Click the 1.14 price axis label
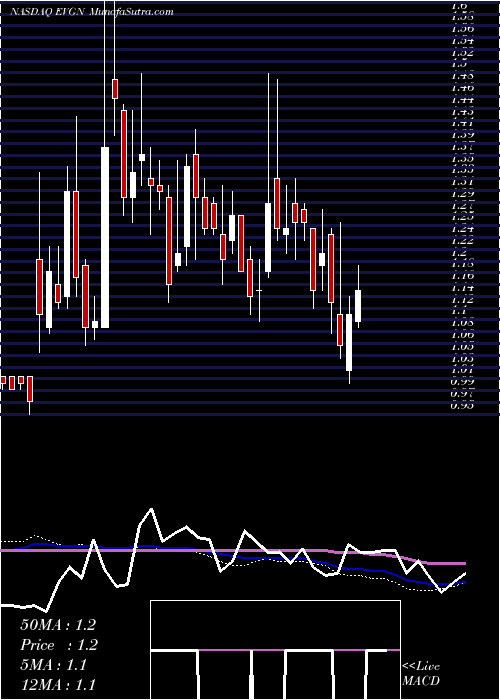The width and height of the screenshot is (500, 700). 462,288
